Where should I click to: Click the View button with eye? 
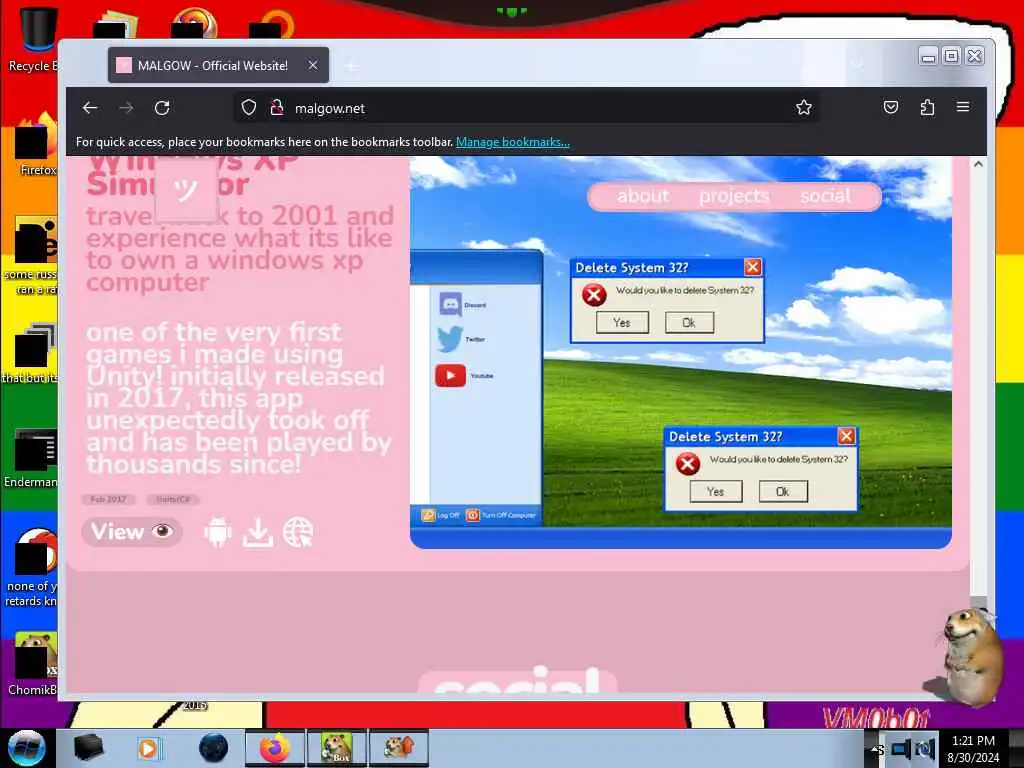(132, 532)
